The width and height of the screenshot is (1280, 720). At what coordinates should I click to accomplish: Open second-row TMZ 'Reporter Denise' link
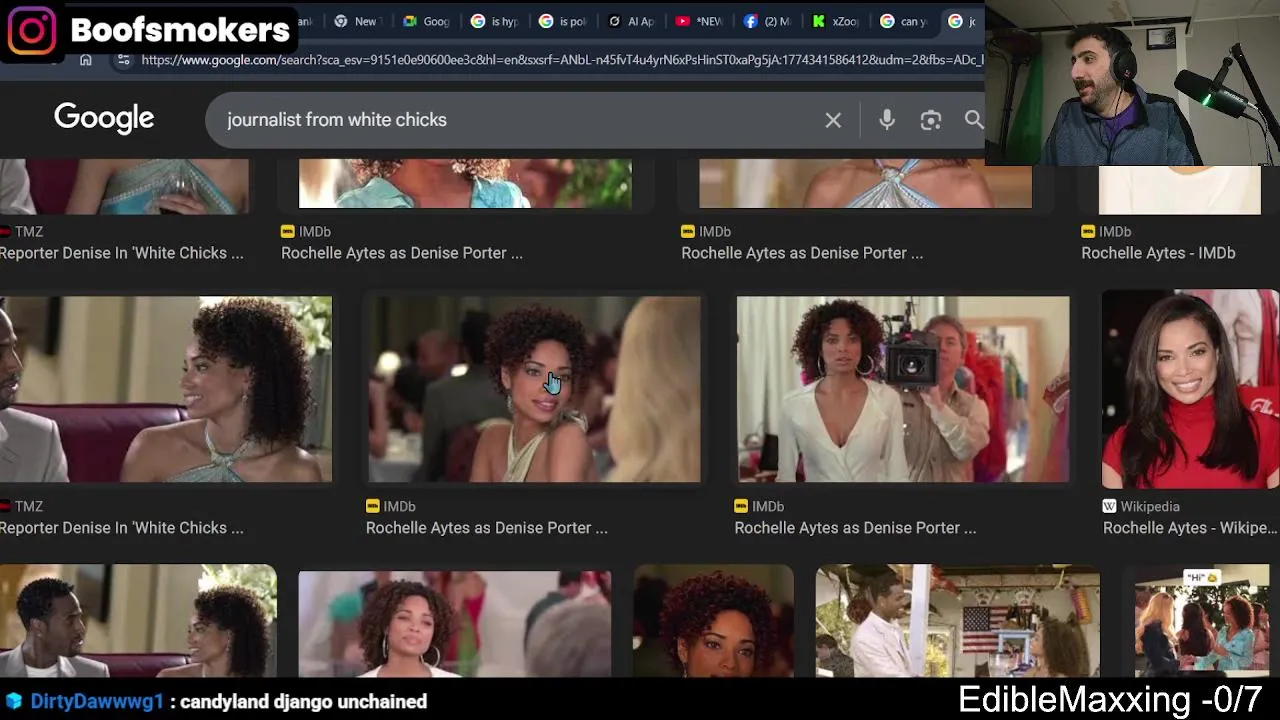pos(122,528)
